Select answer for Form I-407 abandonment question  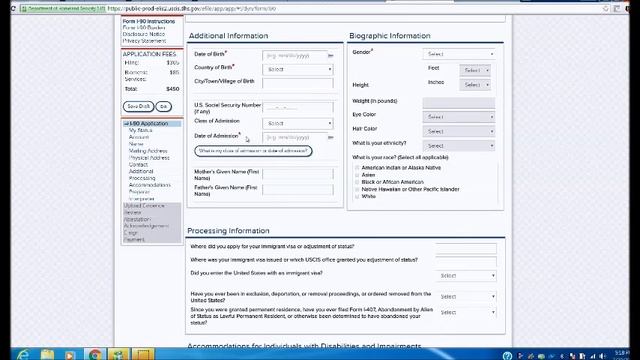tap(467, 312)
